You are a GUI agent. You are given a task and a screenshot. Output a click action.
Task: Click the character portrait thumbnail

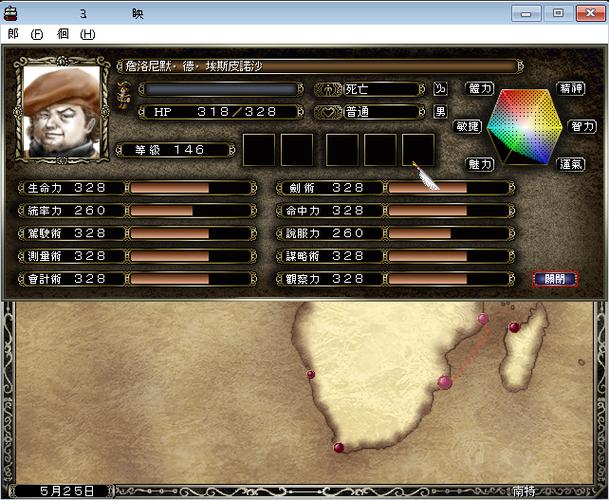coord(61,111)
